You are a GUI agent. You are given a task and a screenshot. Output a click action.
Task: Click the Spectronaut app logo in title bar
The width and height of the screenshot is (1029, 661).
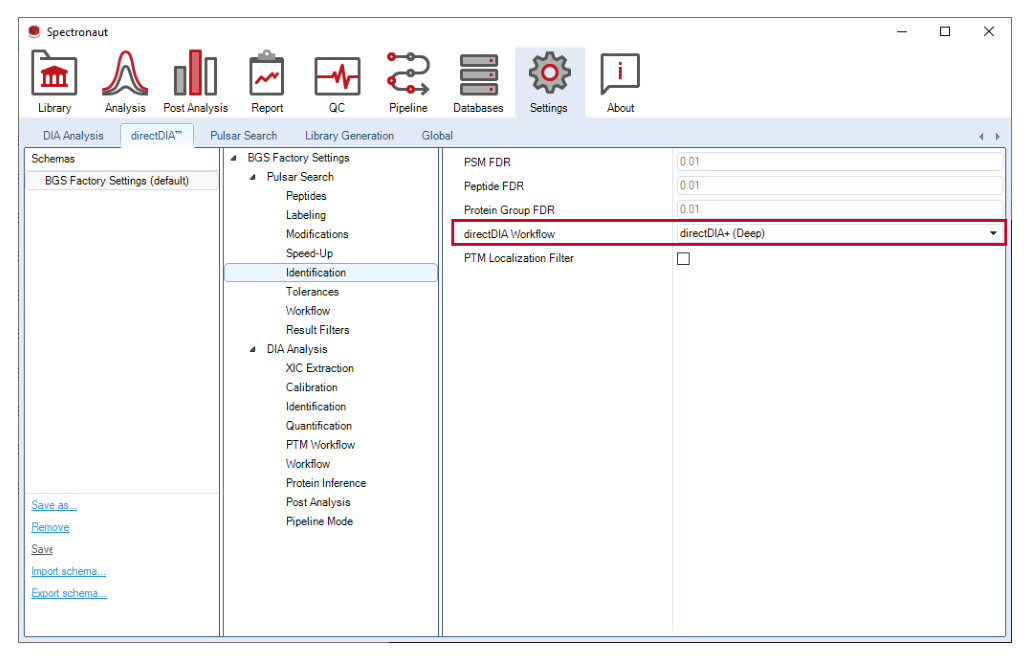point(34,32)
